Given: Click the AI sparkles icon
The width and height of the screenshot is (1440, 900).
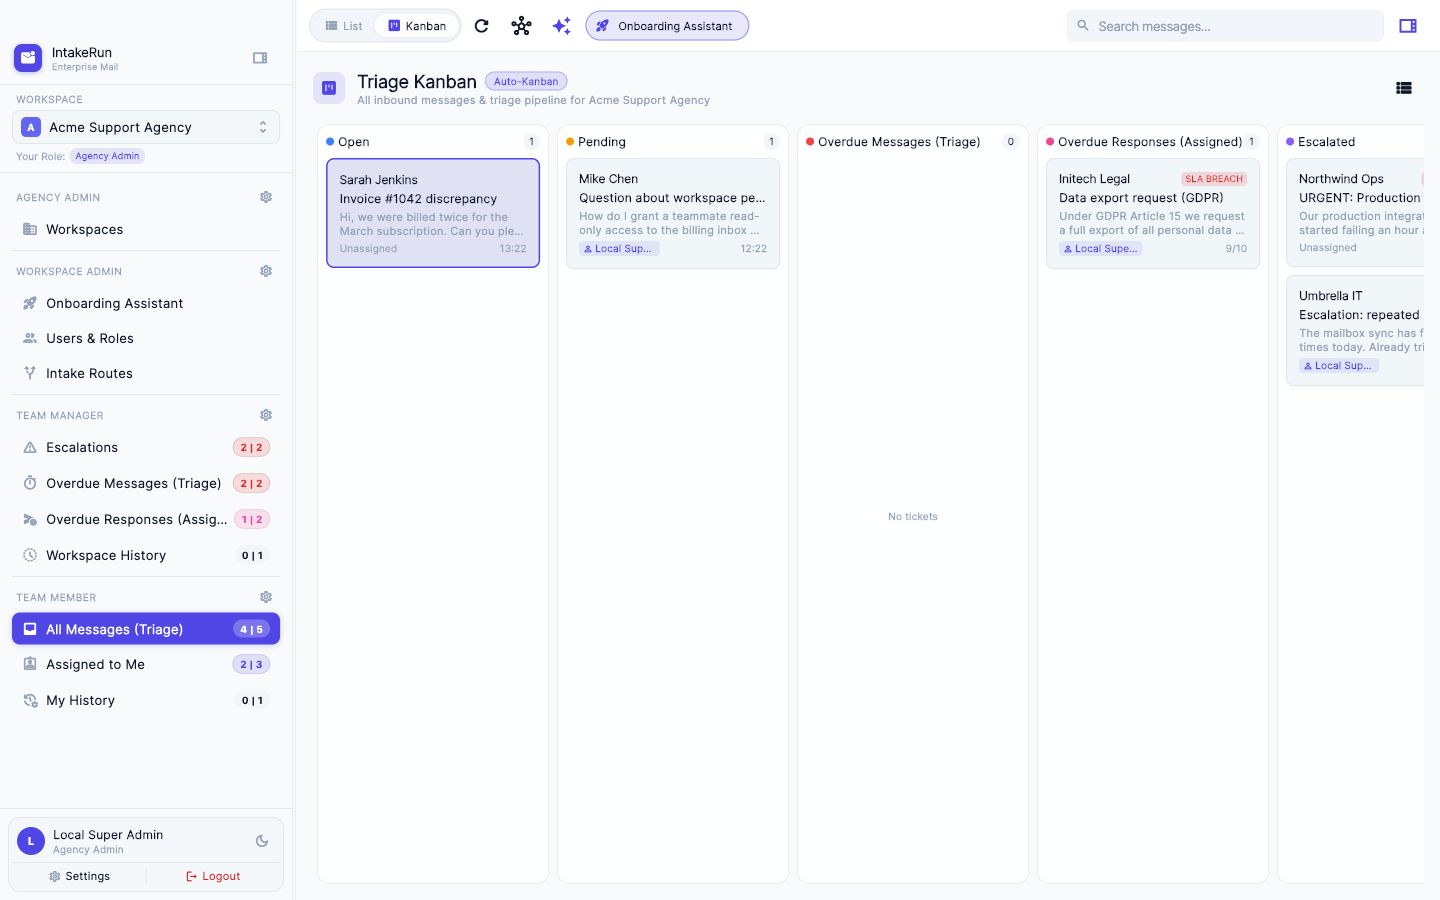Looking at the screenshot, I should [562, 26].
